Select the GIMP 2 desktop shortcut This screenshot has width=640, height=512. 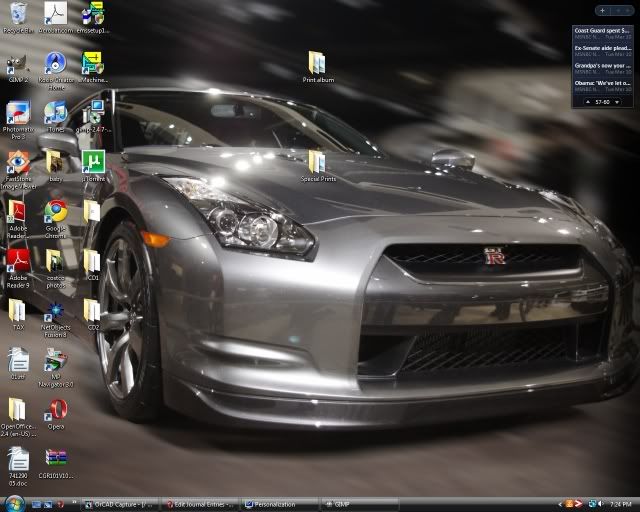18,67
